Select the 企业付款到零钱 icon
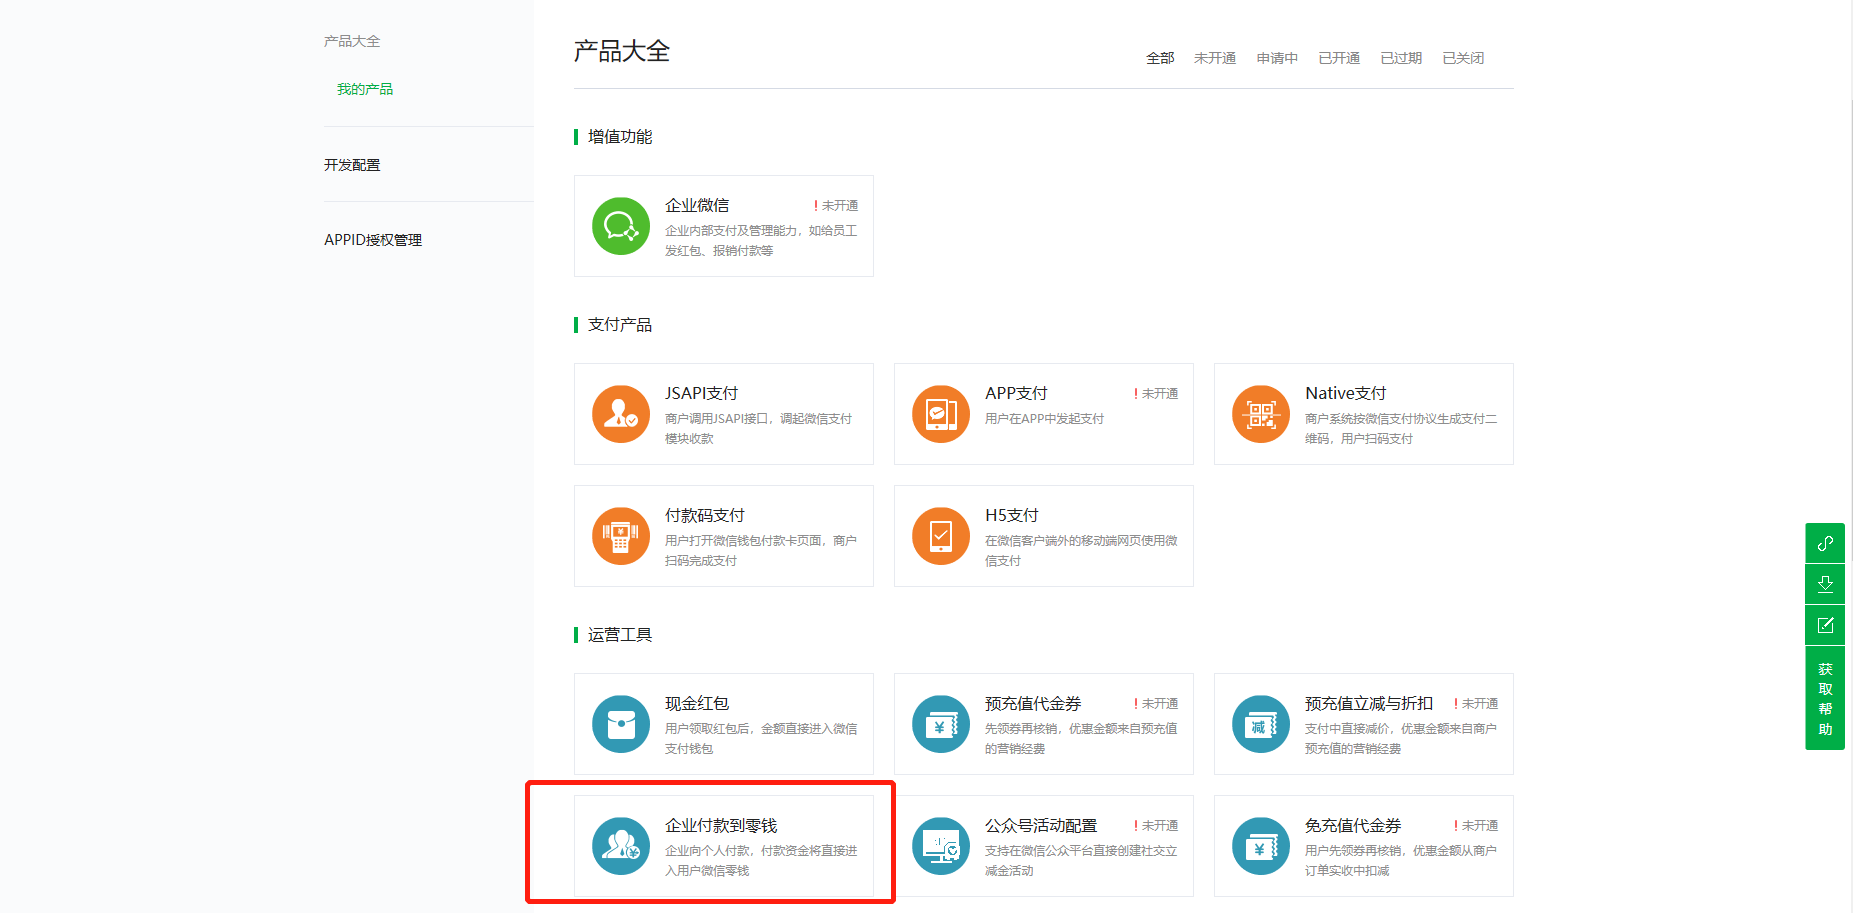This screenshot has width=1853, height=913. (621, 846)
